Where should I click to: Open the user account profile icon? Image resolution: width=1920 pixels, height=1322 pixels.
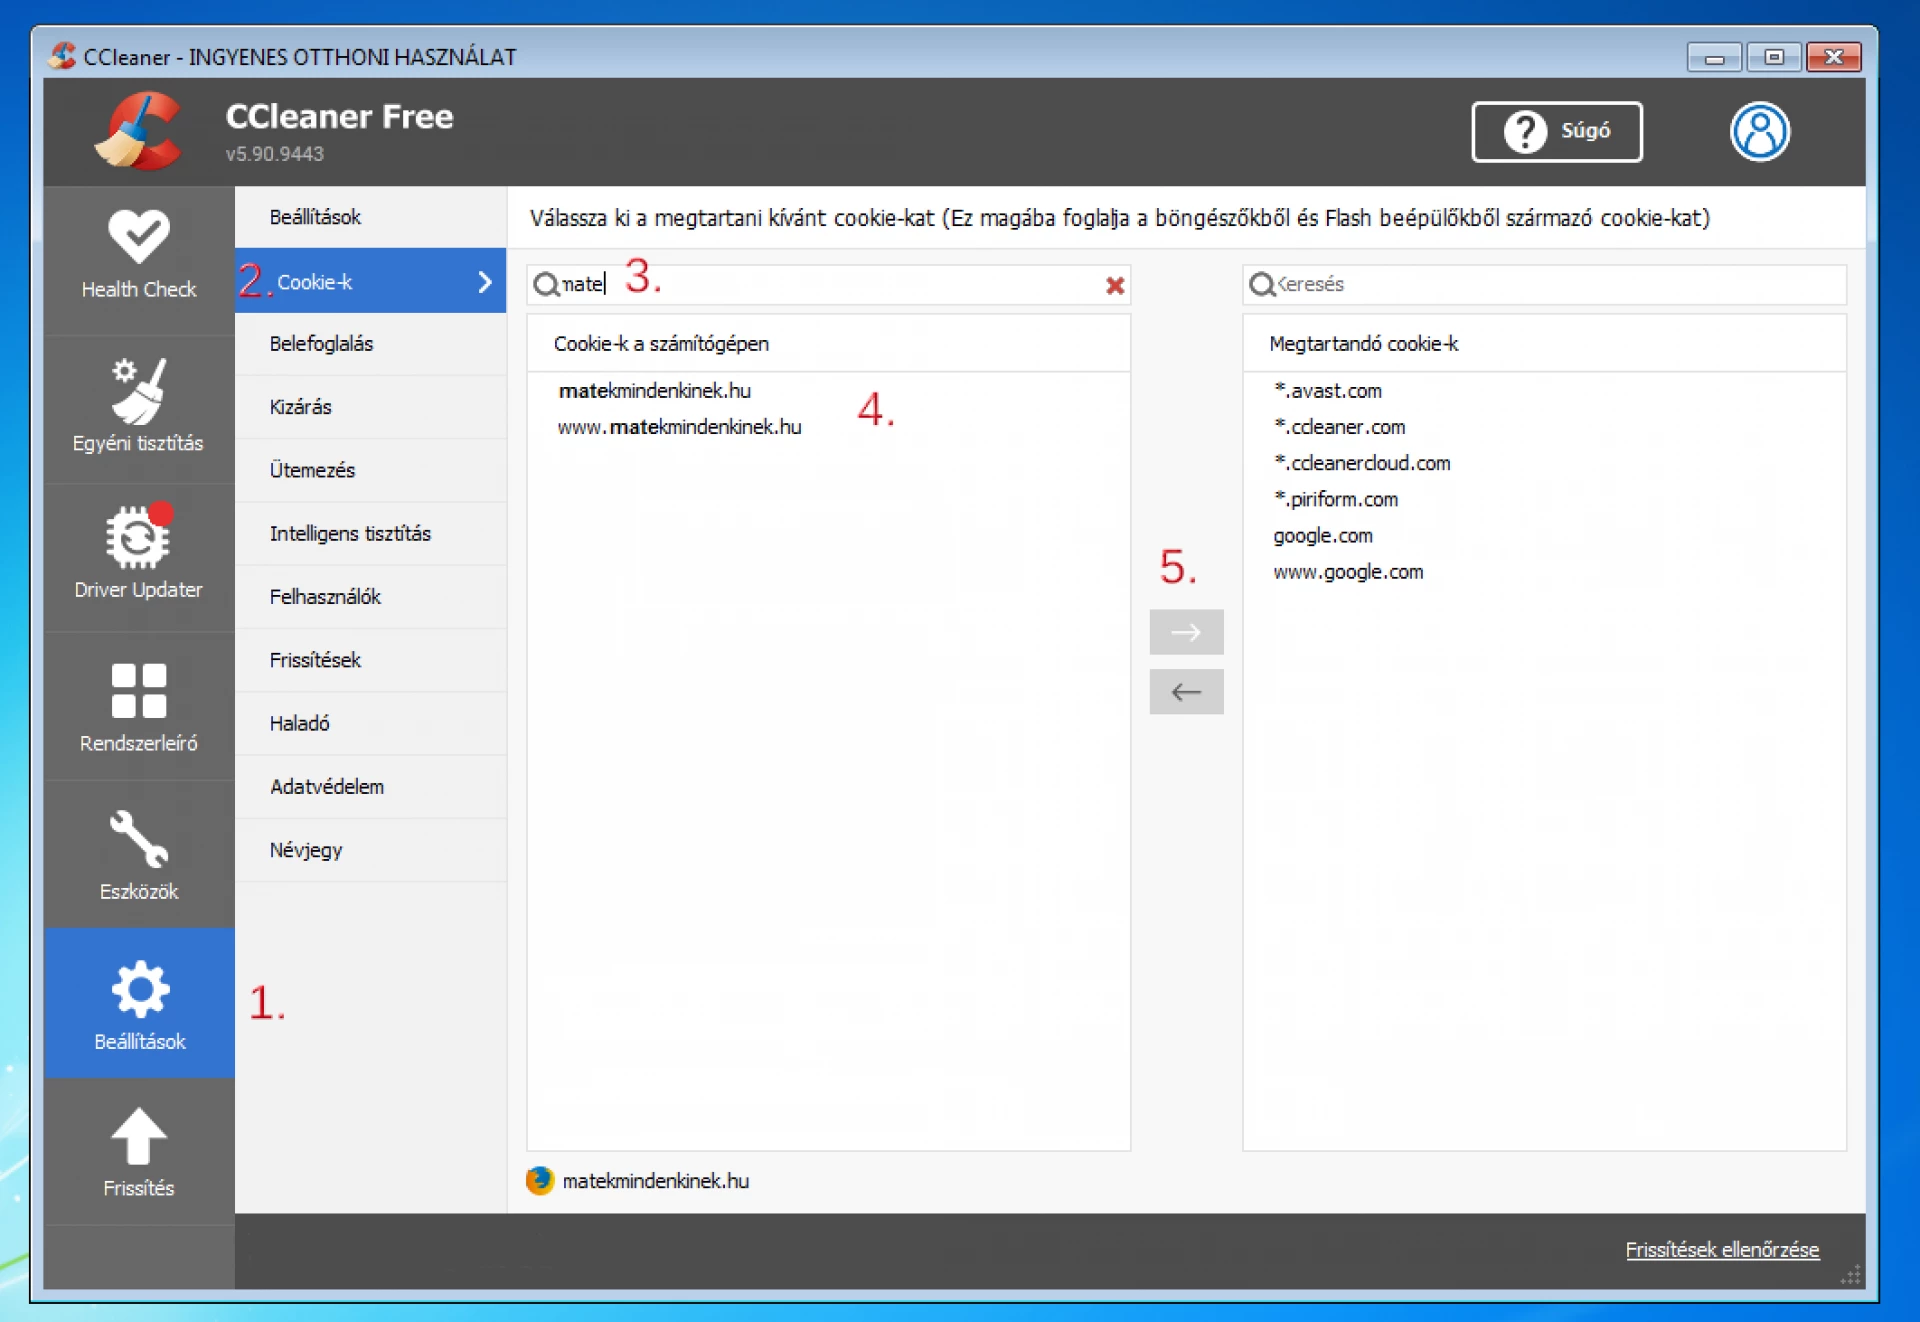coord(1759,131)
